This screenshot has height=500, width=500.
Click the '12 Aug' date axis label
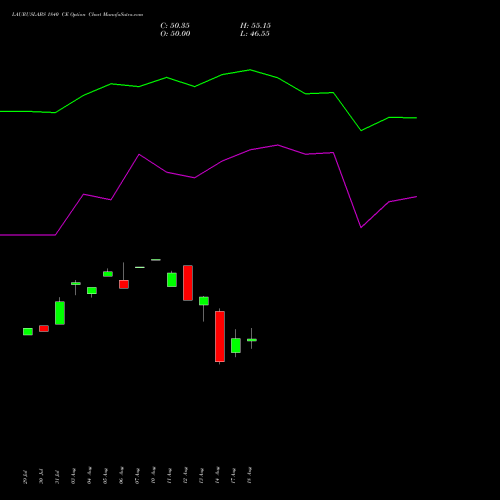(185, 476)
